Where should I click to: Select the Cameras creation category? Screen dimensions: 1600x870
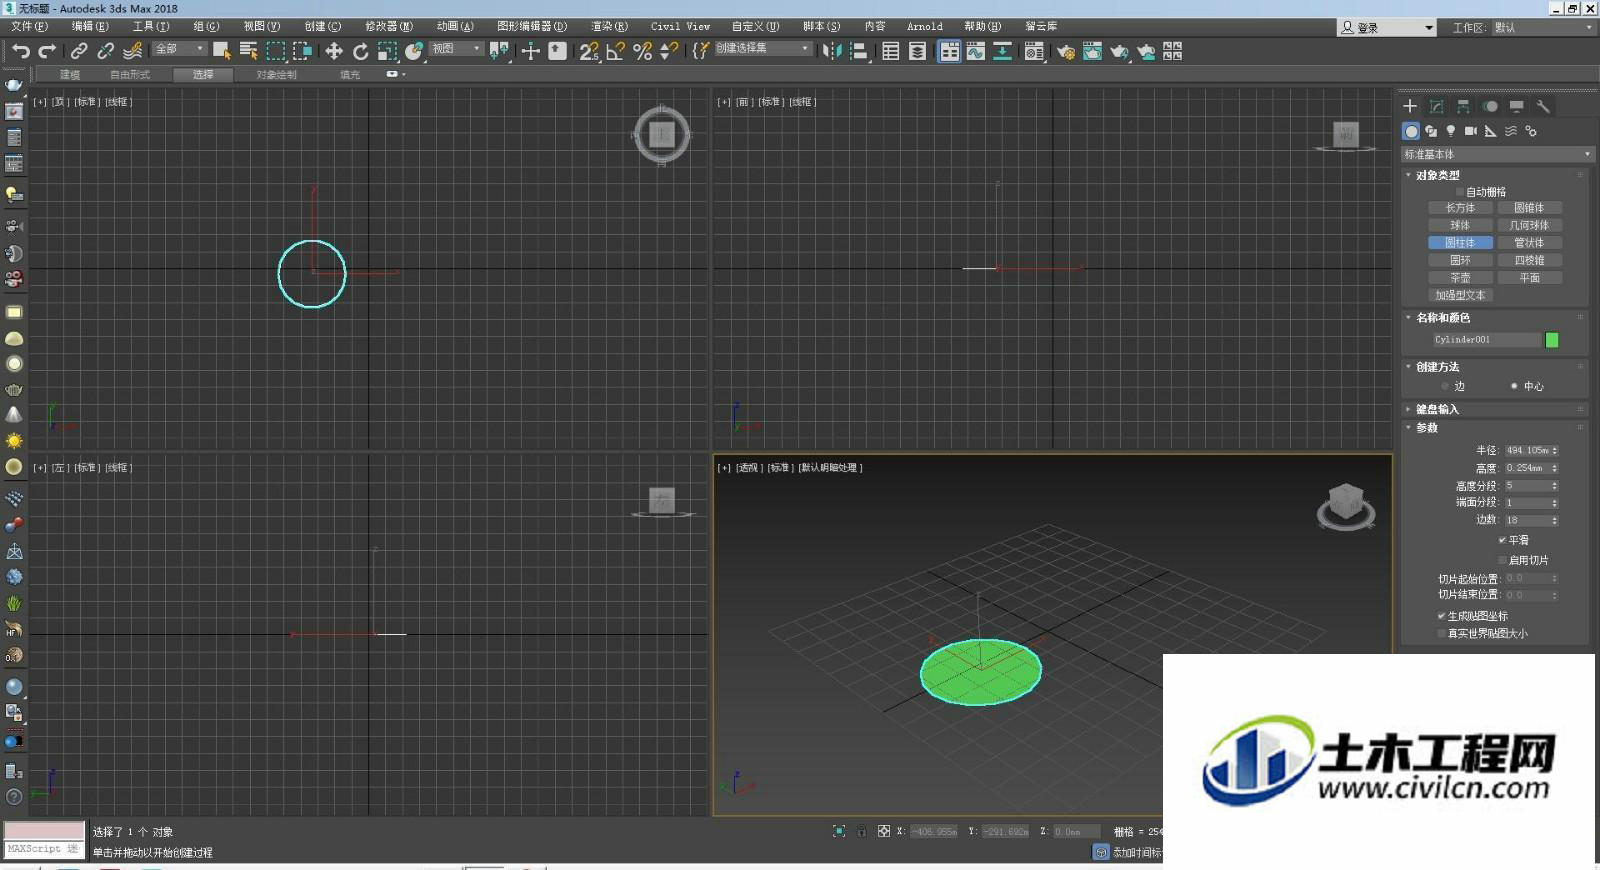[1471, 131]
